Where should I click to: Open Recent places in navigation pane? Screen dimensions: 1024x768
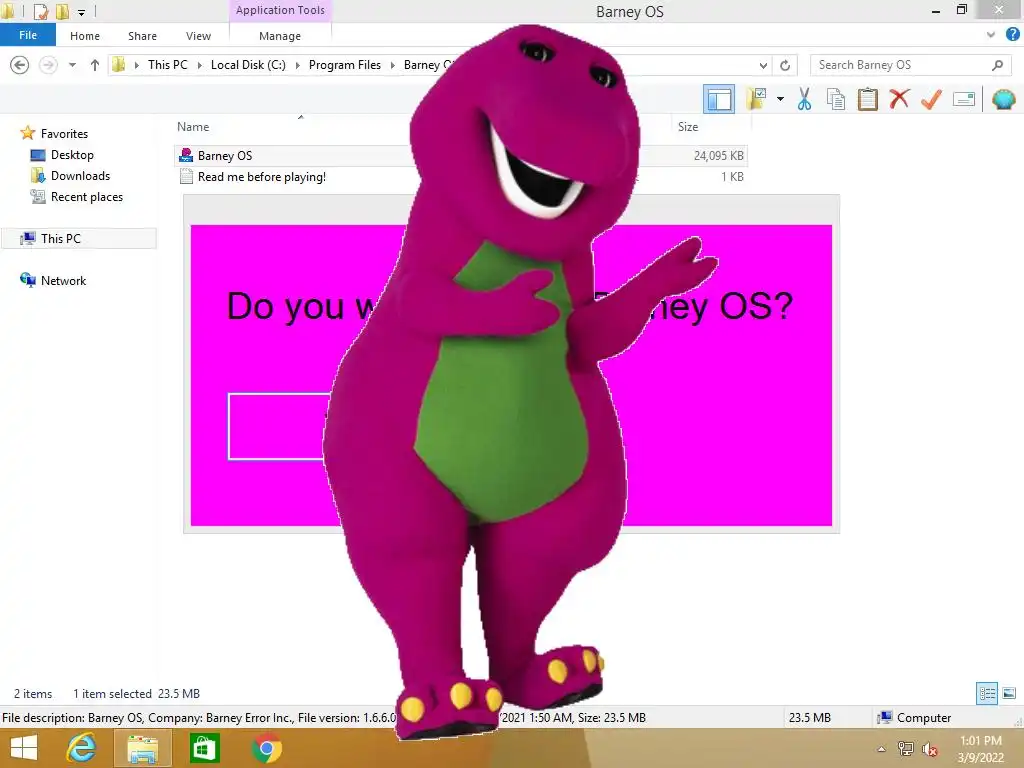click(86, 197)
